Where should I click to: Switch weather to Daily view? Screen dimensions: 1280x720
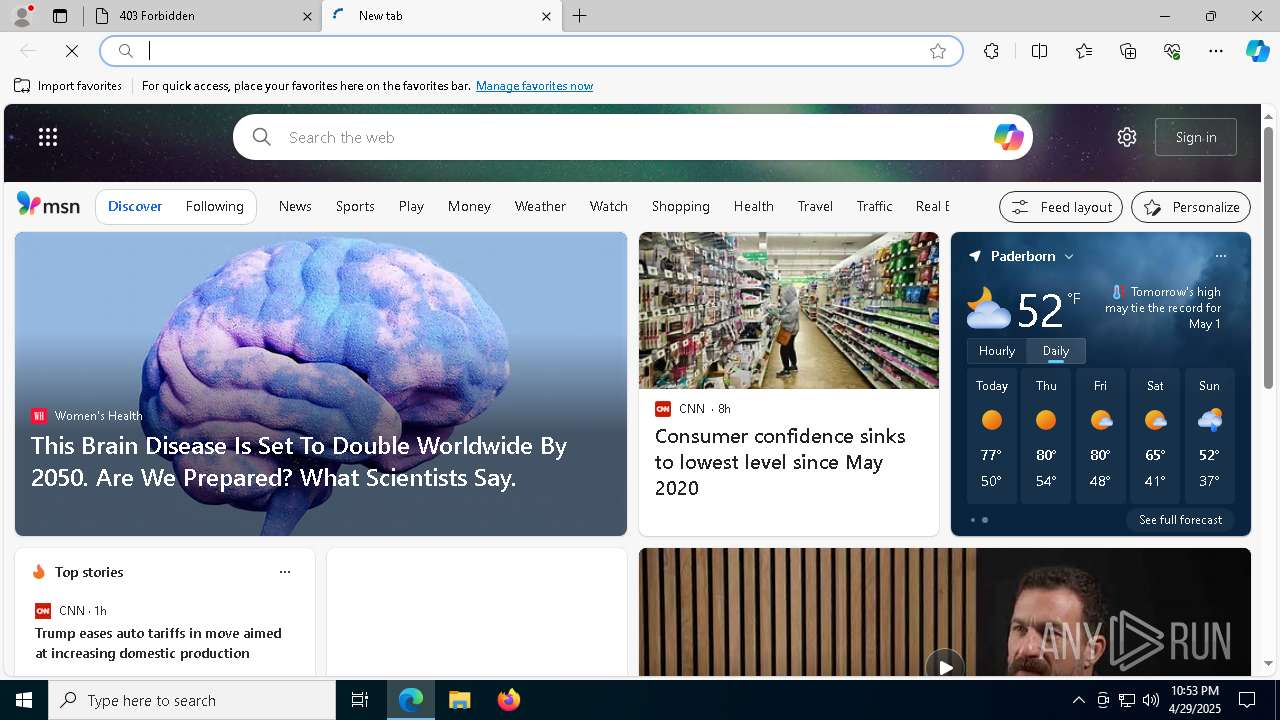[1056, 351]
